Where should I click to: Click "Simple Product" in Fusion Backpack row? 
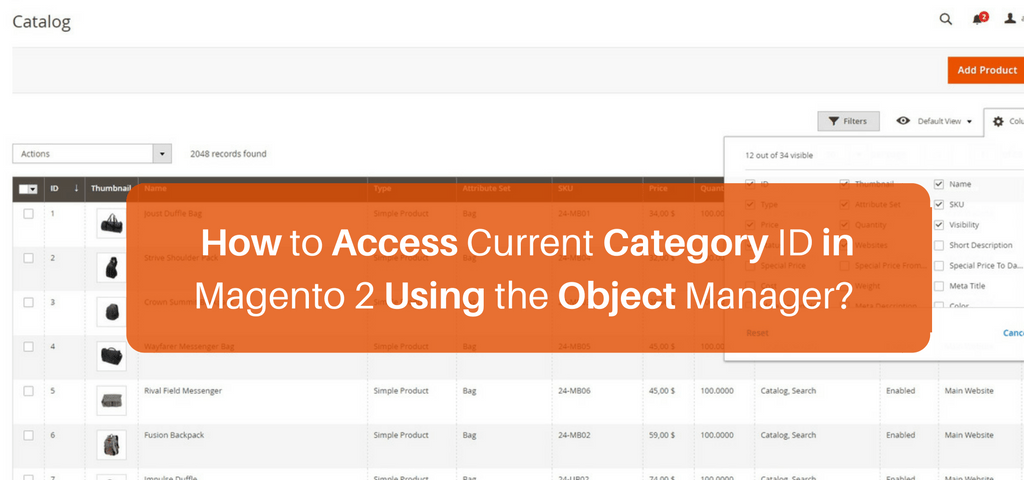(x=401, y=435)
